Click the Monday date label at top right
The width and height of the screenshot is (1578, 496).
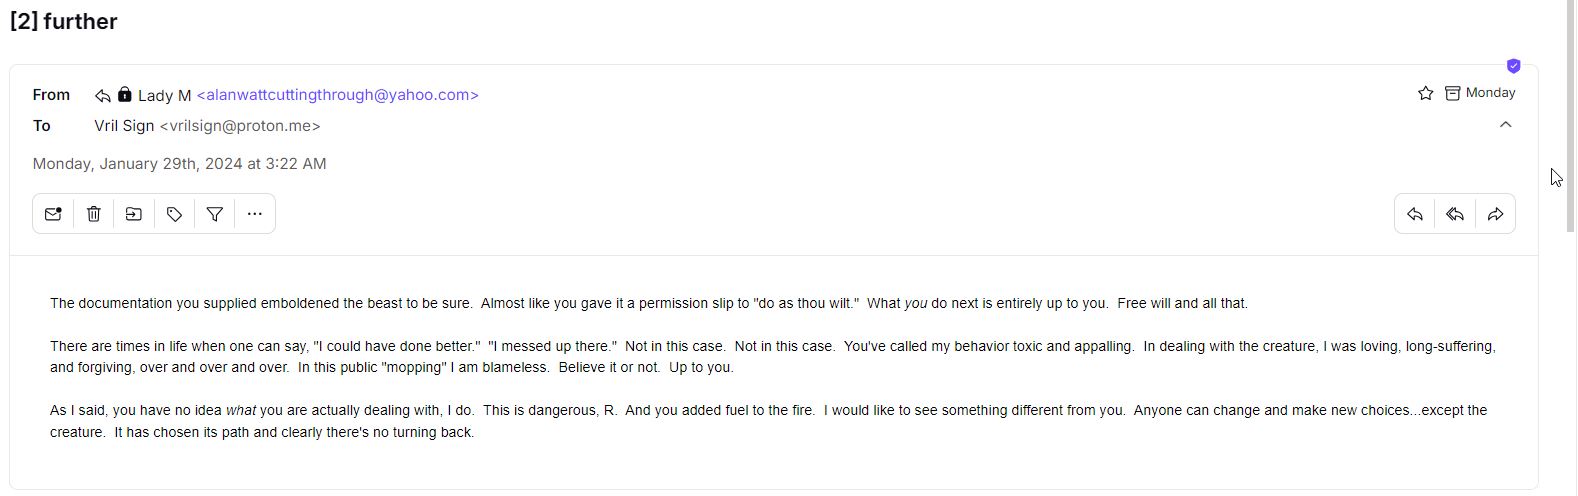(1490, 93)
